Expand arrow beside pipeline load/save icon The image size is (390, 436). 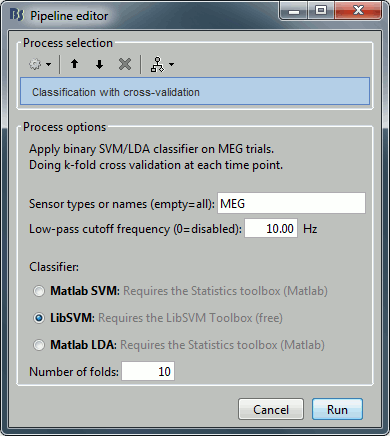171,64
